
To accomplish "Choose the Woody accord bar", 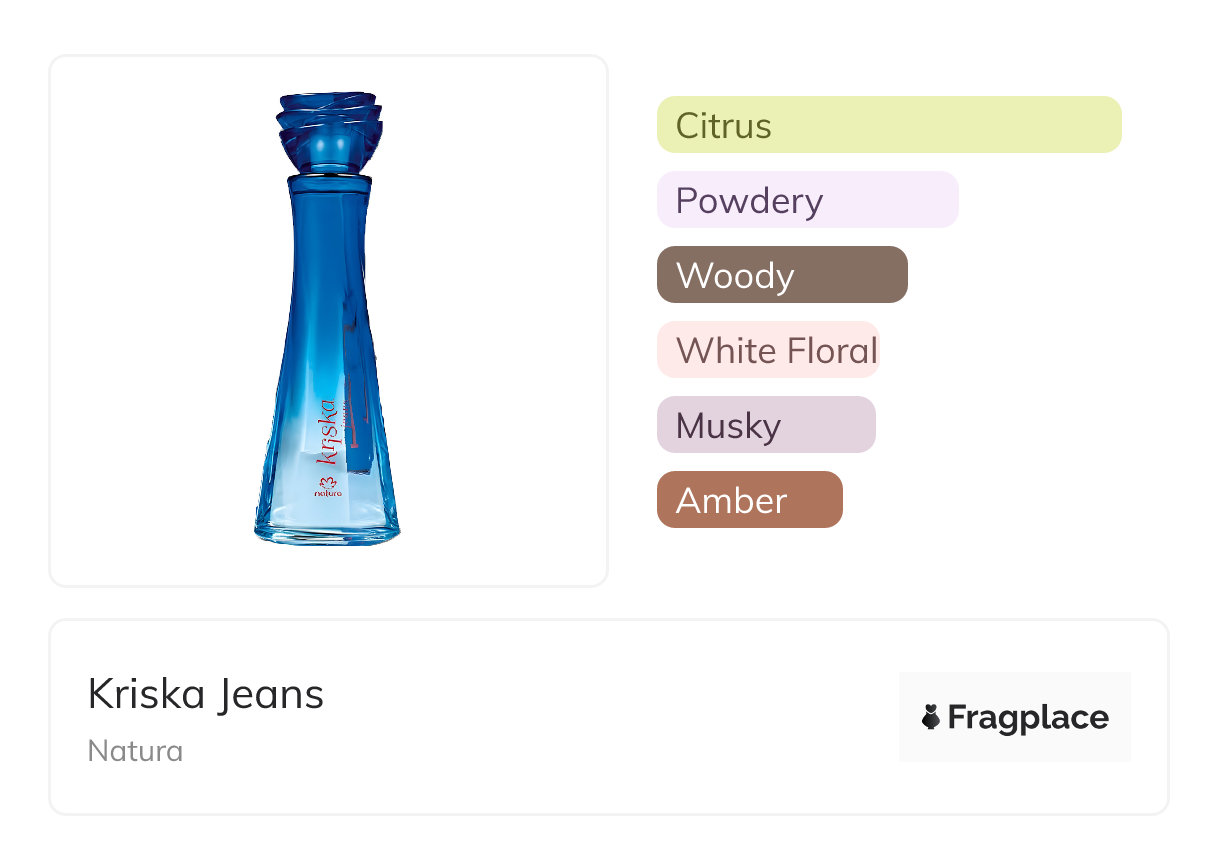I will pyautogui.click(x=781, y=275).
